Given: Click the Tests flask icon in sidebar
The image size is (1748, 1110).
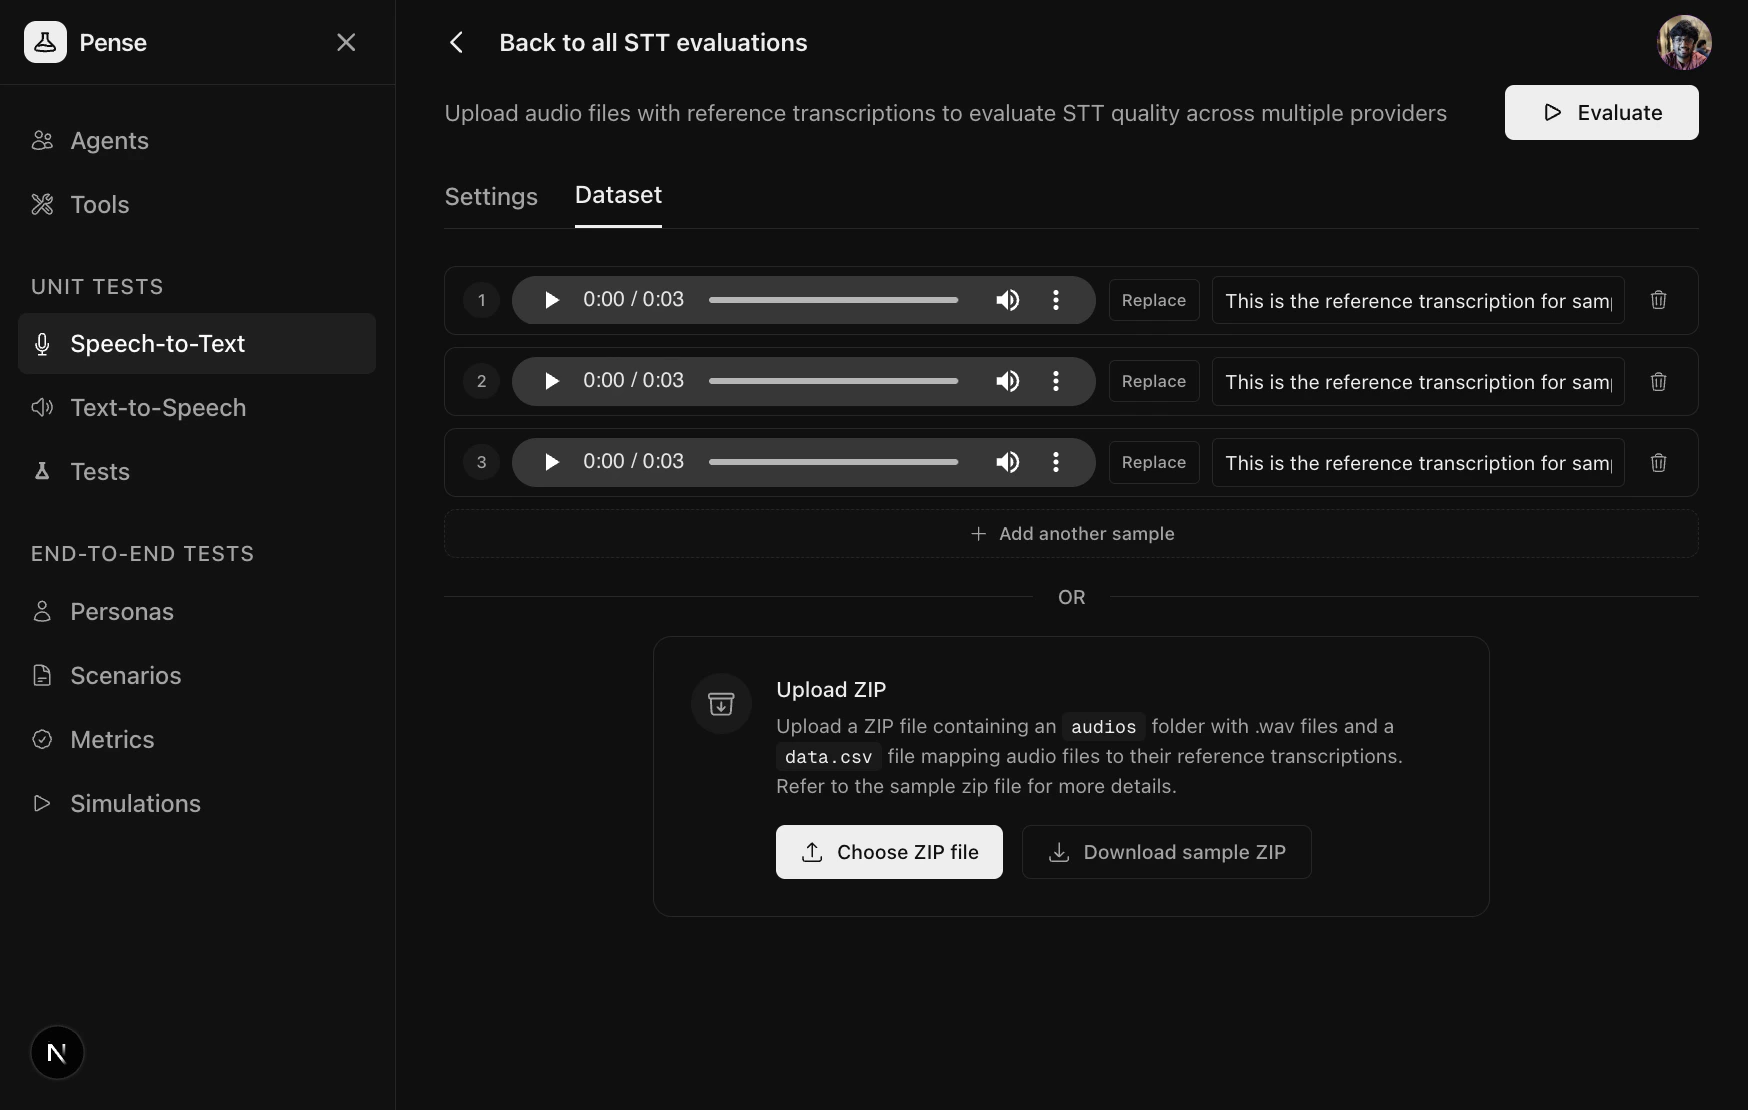Looking at the screenshot, I should point(42,471).
